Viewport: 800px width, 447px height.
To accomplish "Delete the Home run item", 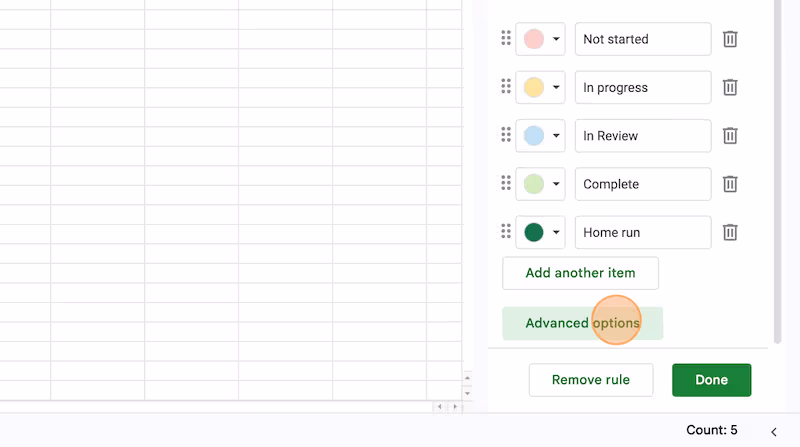I will (730, 232).
